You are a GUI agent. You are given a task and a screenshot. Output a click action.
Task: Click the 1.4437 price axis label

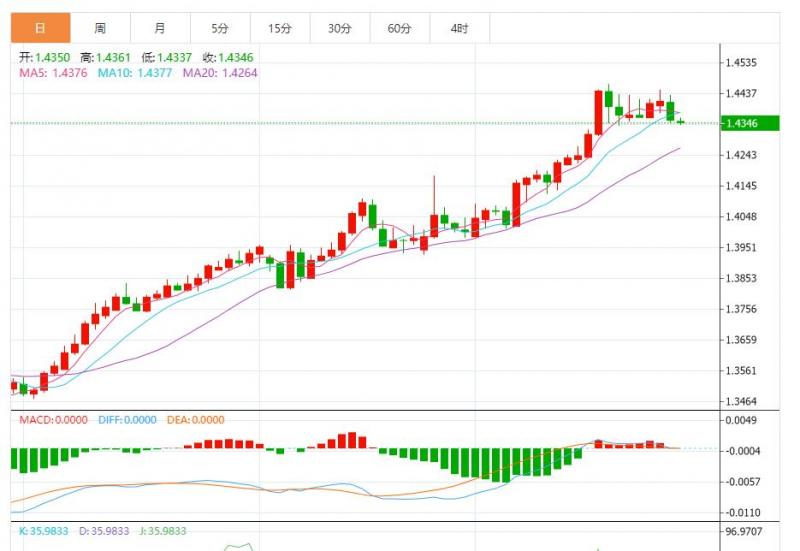tap(741, 93)
